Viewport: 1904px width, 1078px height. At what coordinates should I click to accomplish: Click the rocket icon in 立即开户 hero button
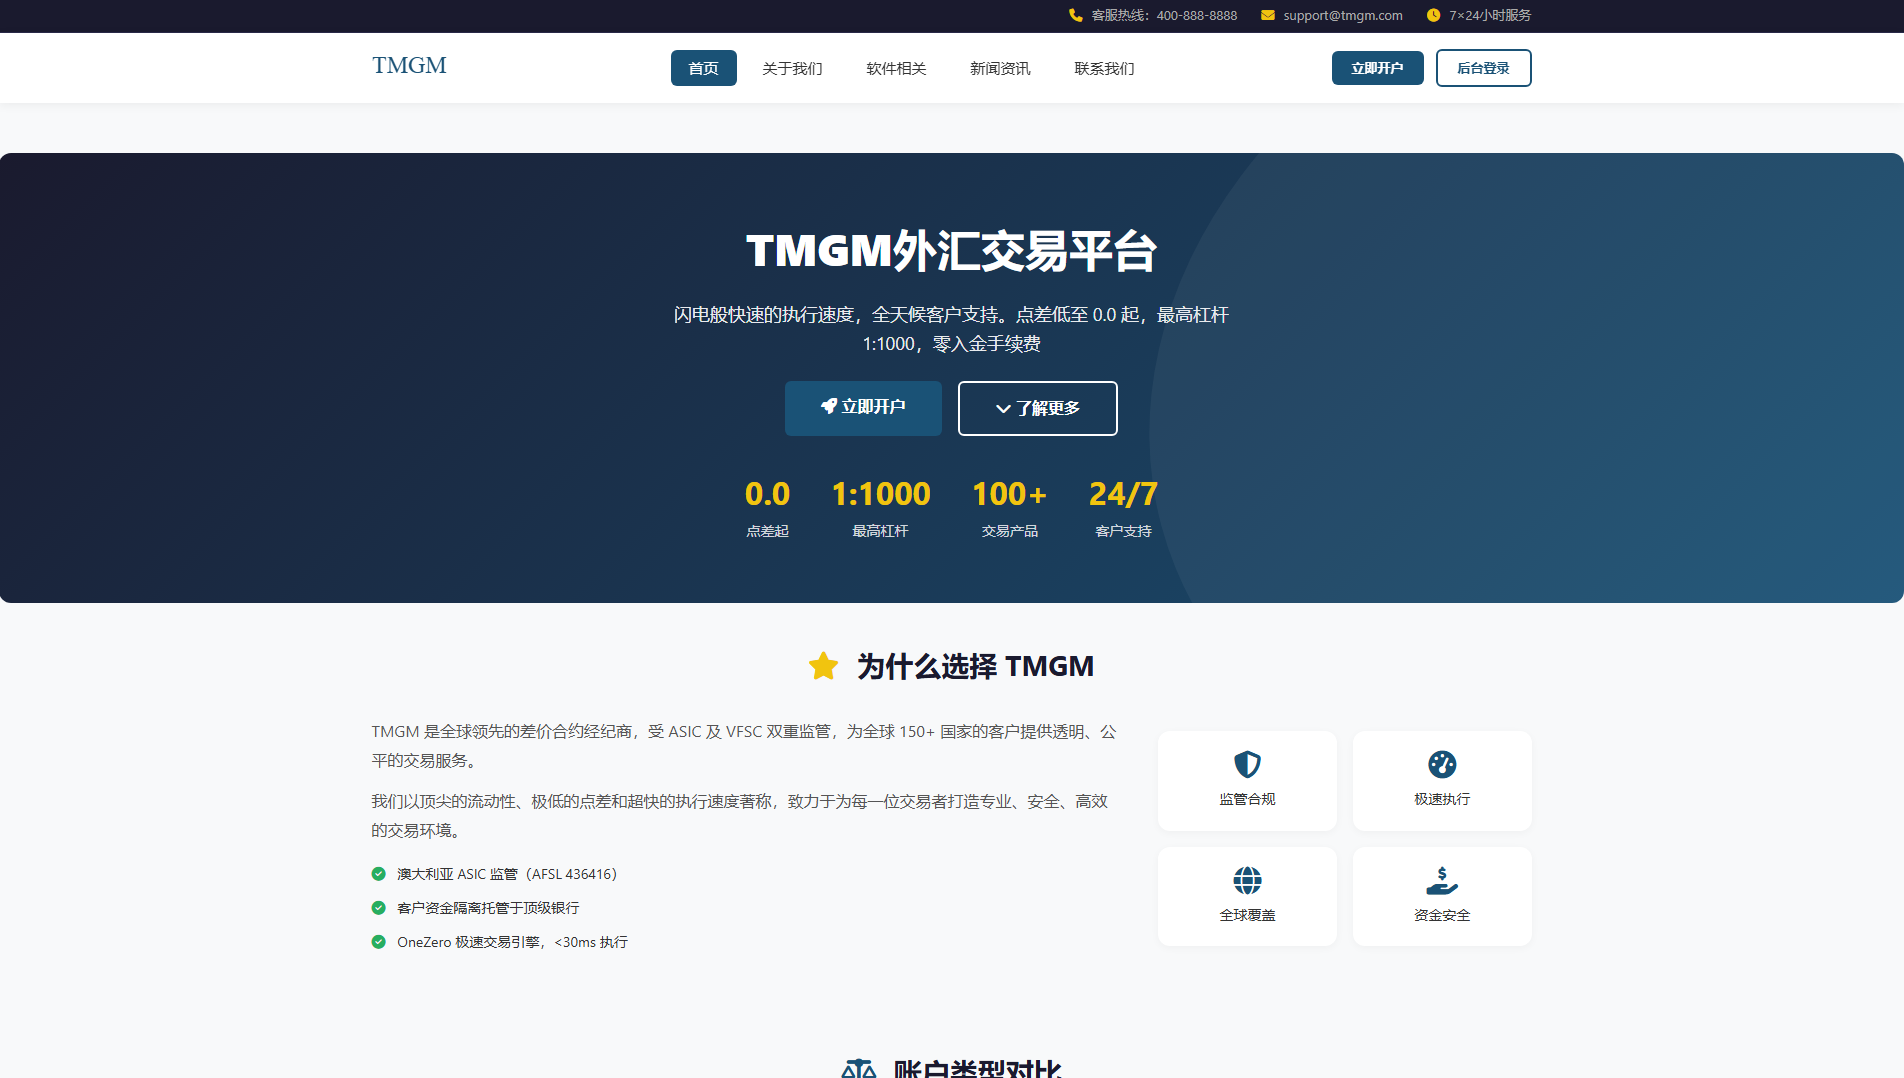(828, 406)
